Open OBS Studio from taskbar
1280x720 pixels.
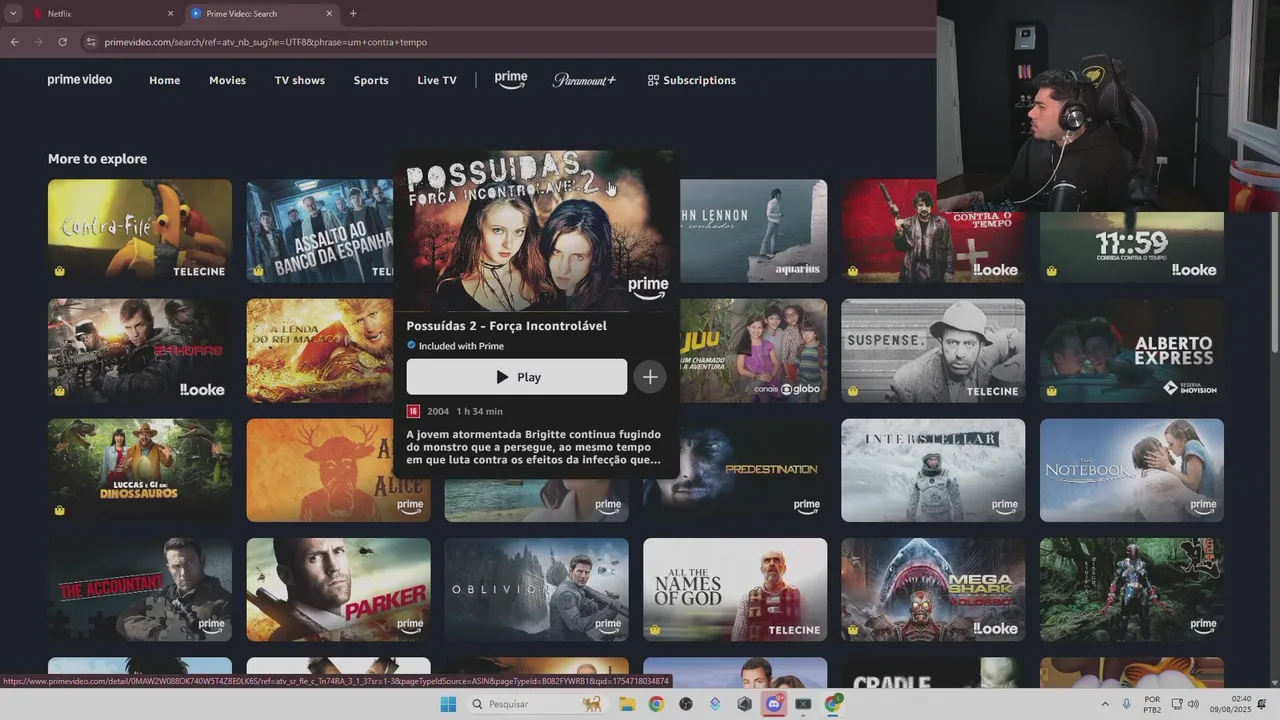(x=686, y=704)
